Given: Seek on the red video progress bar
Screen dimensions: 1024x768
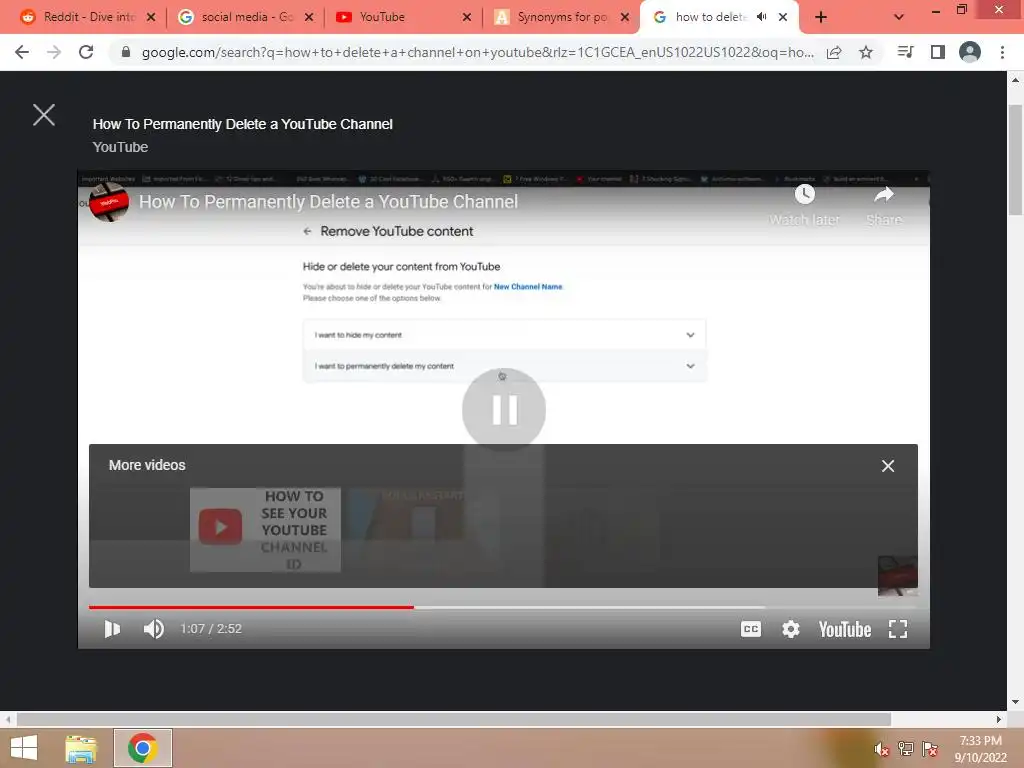Looking at the screenshot, I should pyautogui.click(x=251, y=607).
